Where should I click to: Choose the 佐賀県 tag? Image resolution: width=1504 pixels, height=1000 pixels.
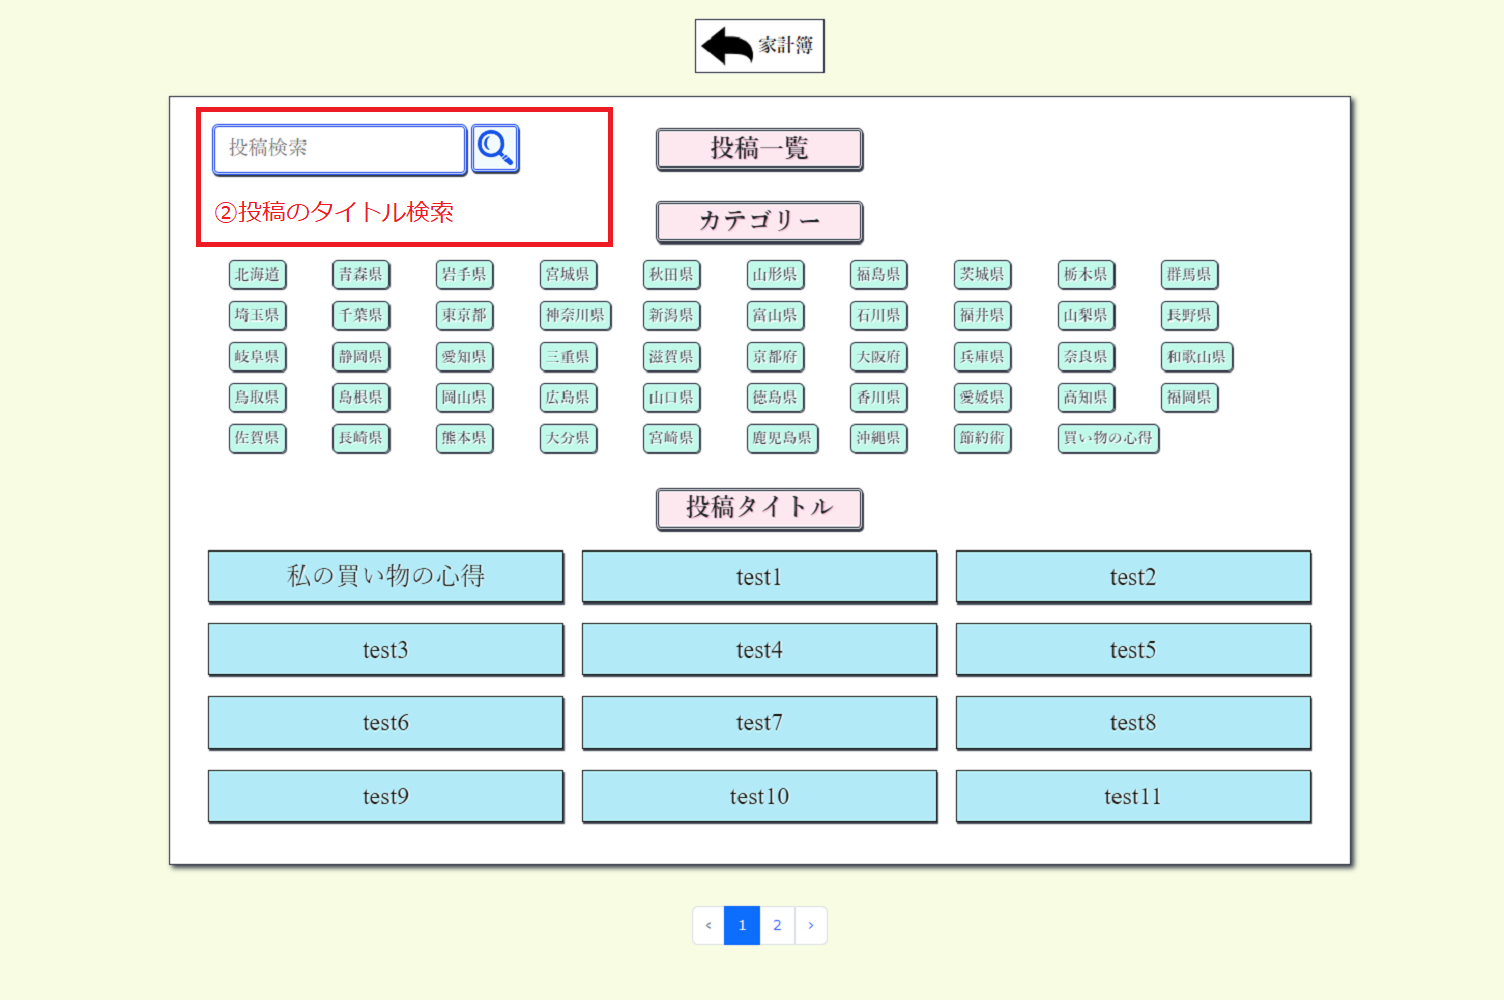[258, 439]
